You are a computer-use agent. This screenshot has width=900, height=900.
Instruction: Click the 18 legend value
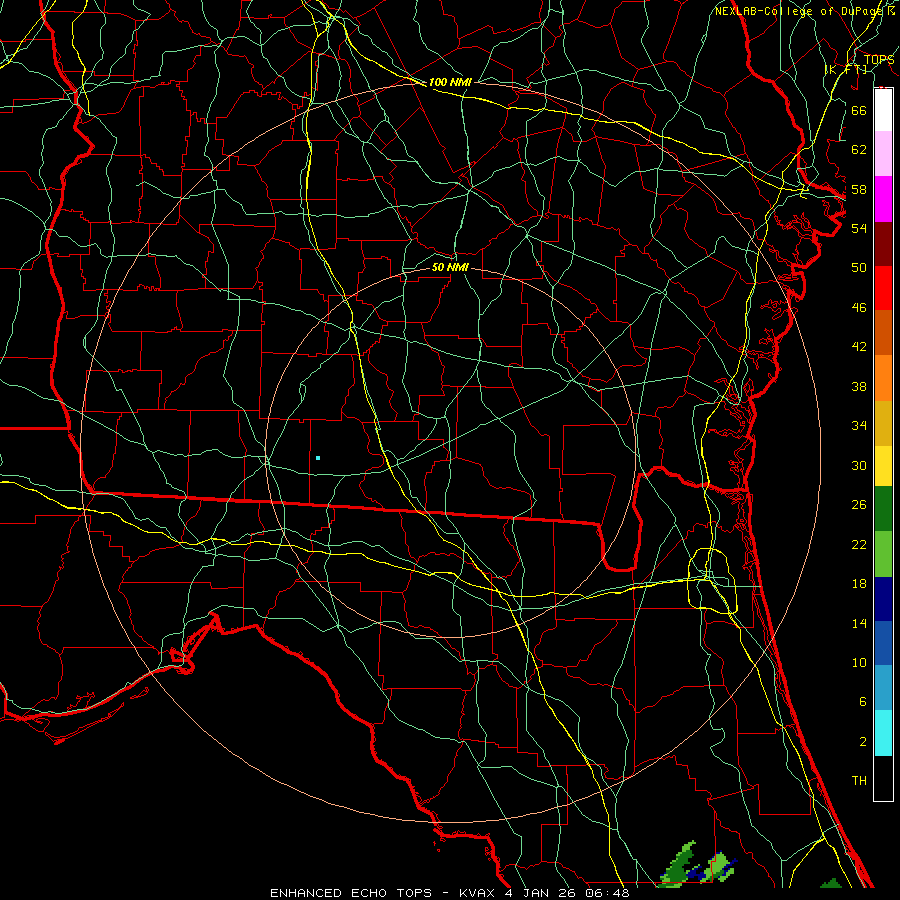point(859,584)
